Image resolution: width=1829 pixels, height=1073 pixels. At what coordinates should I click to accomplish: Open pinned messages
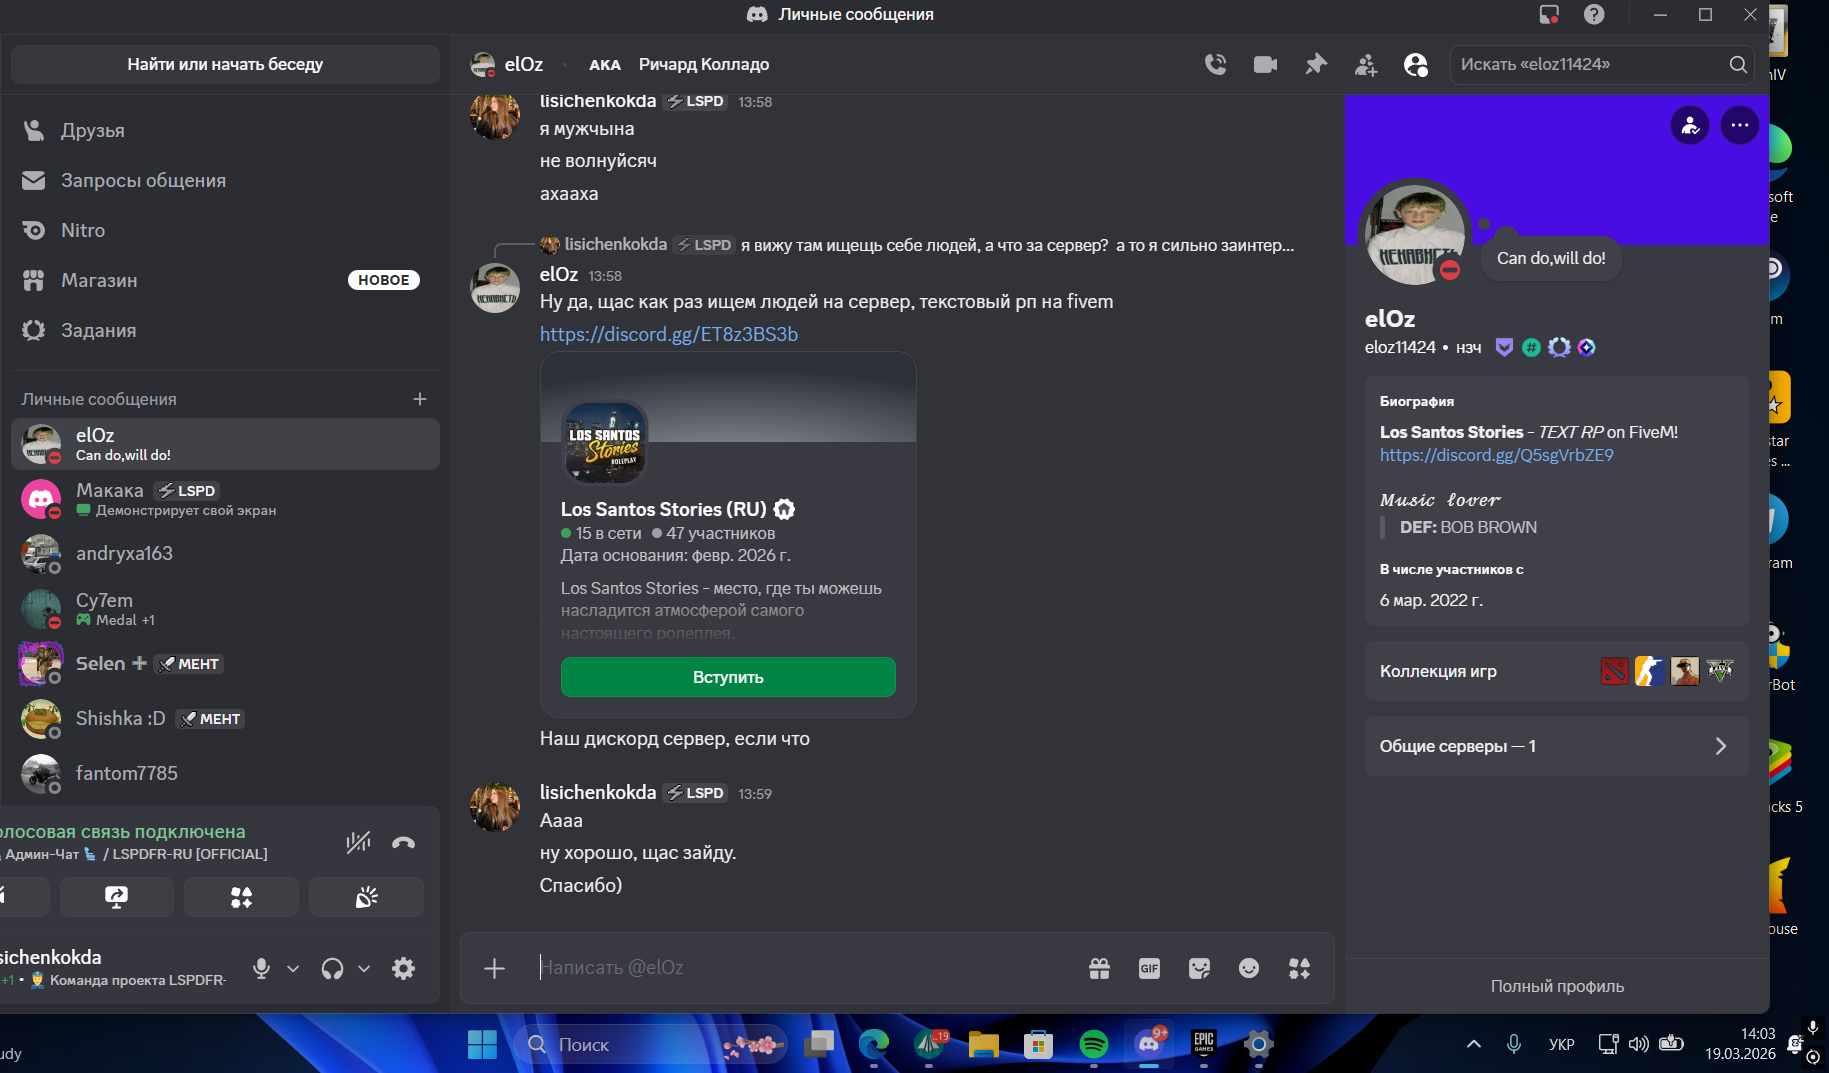[1315, 65]
